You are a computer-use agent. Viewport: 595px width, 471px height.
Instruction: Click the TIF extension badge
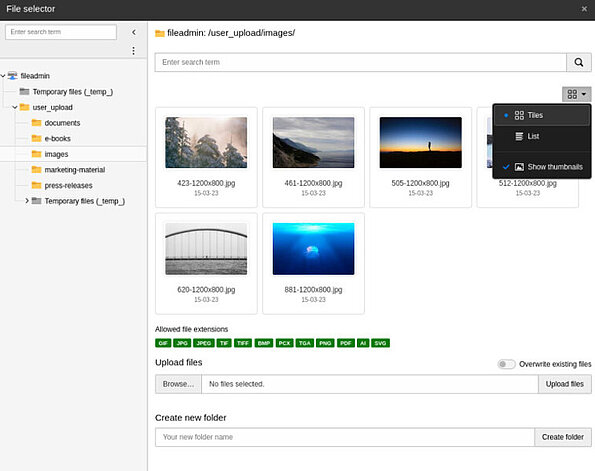point(224,343)
